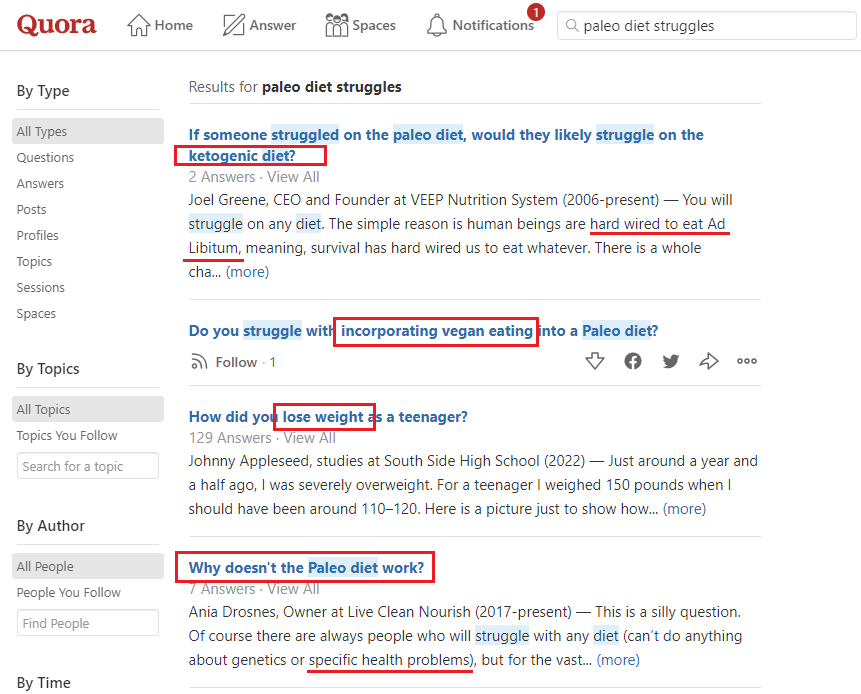Click the paleo diet struggles search field
Image resolution: width=861 pixels, height=694 pixels.
(x=706, y=26)
